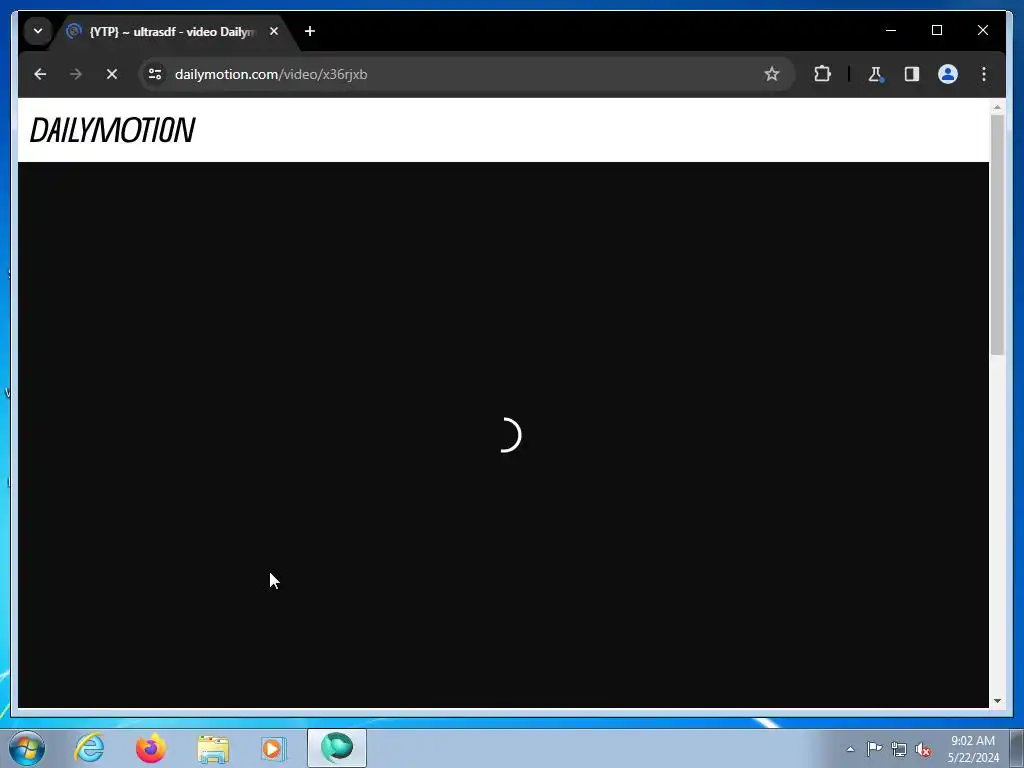Image resolution: width=1024 pixels, height=768 pixels.
Task: Open the Extensions puzzle icon
Action: pos(822,74)
